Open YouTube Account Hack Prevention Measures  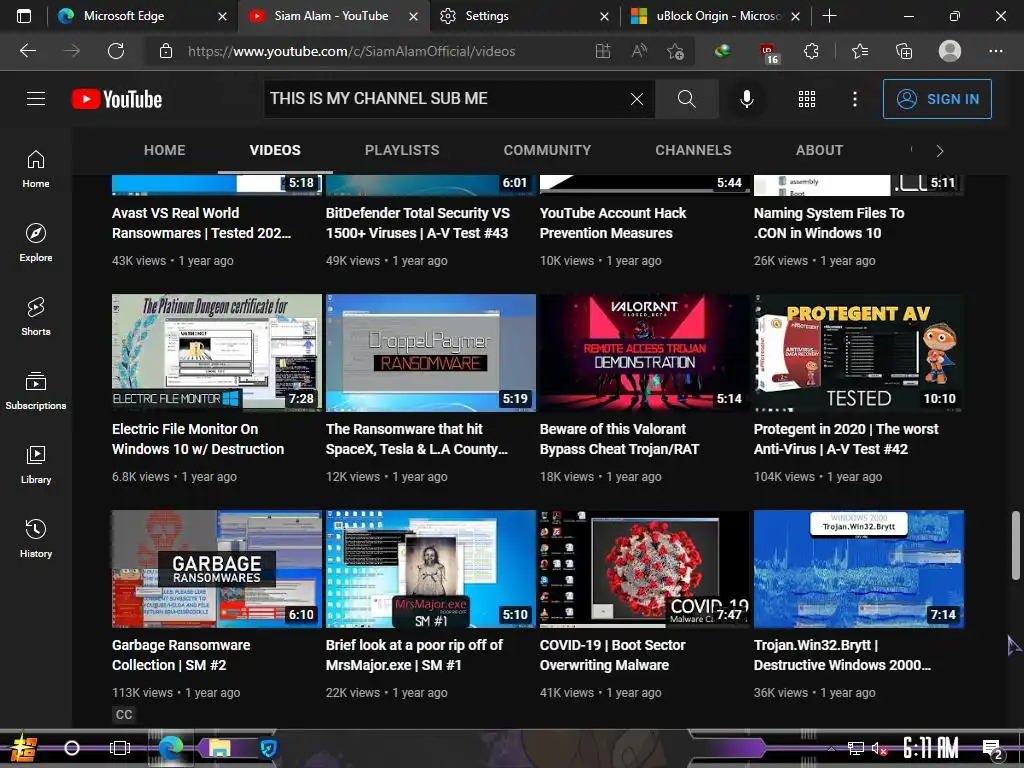point(613,223)
